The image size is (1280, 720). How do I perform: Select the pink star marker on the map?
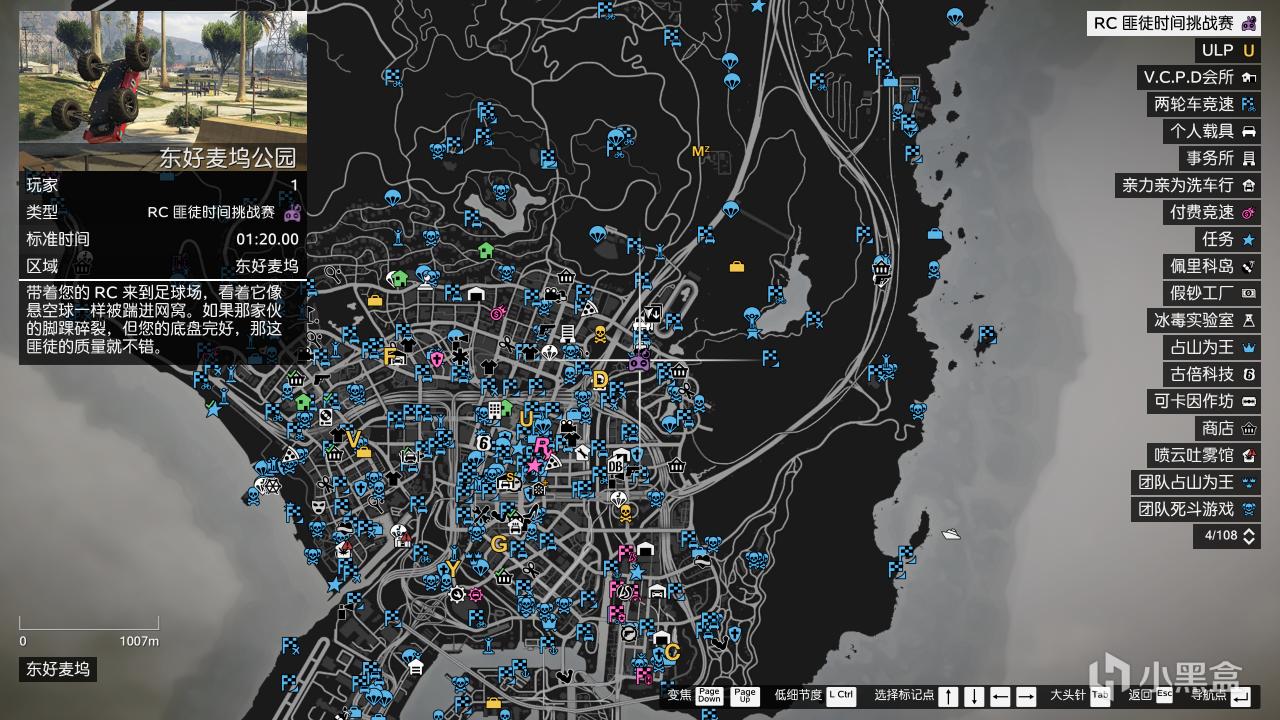click(x=534, y=465)
